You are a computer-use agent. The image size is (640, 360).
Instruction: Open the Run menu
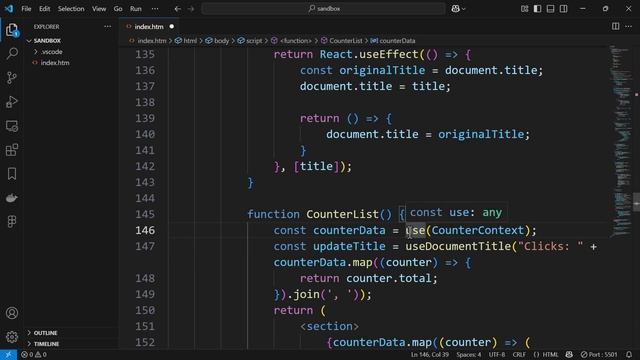click(136, 9)
